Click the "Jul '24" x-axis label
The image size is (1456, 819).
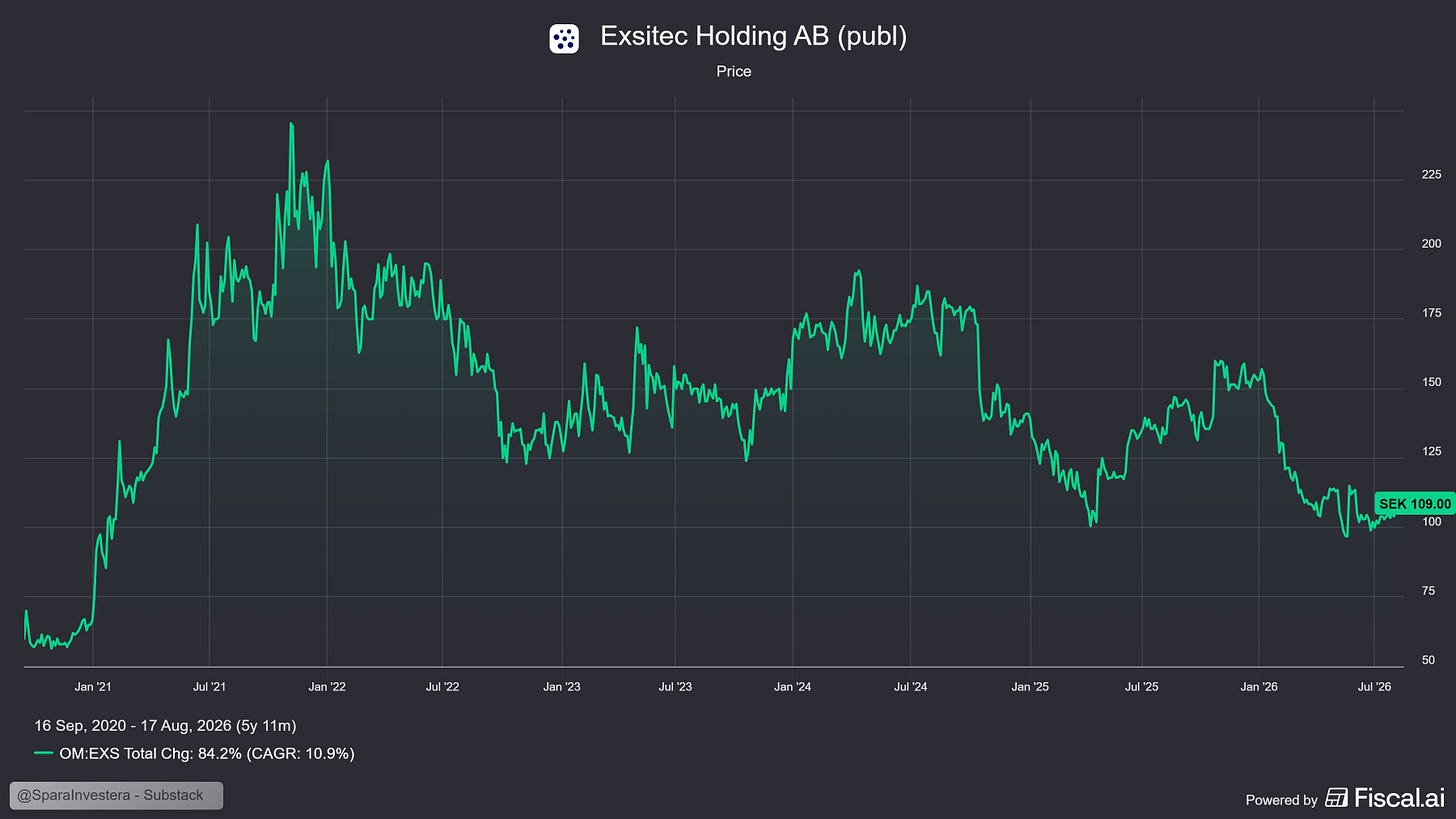pos(910,686)
